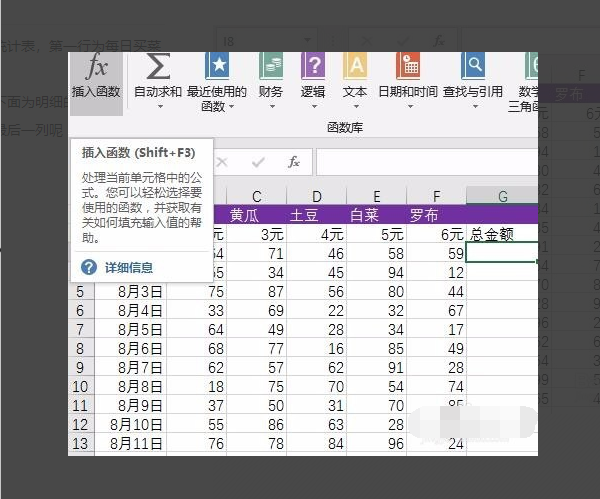Click the X cancel icon in formula bar
This screenshot has height=499, width=600.
coord(222,161)
